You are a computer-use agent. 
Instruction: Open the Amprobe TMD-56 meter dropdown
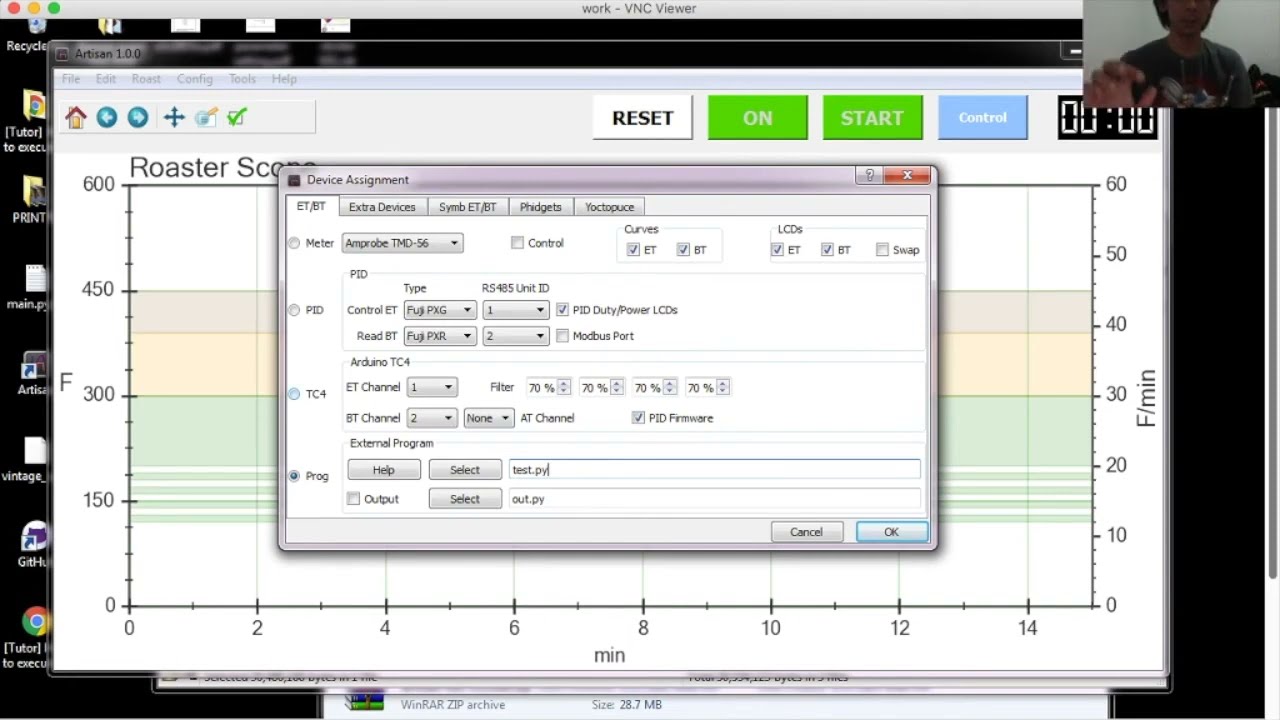[x=402, y=243]
